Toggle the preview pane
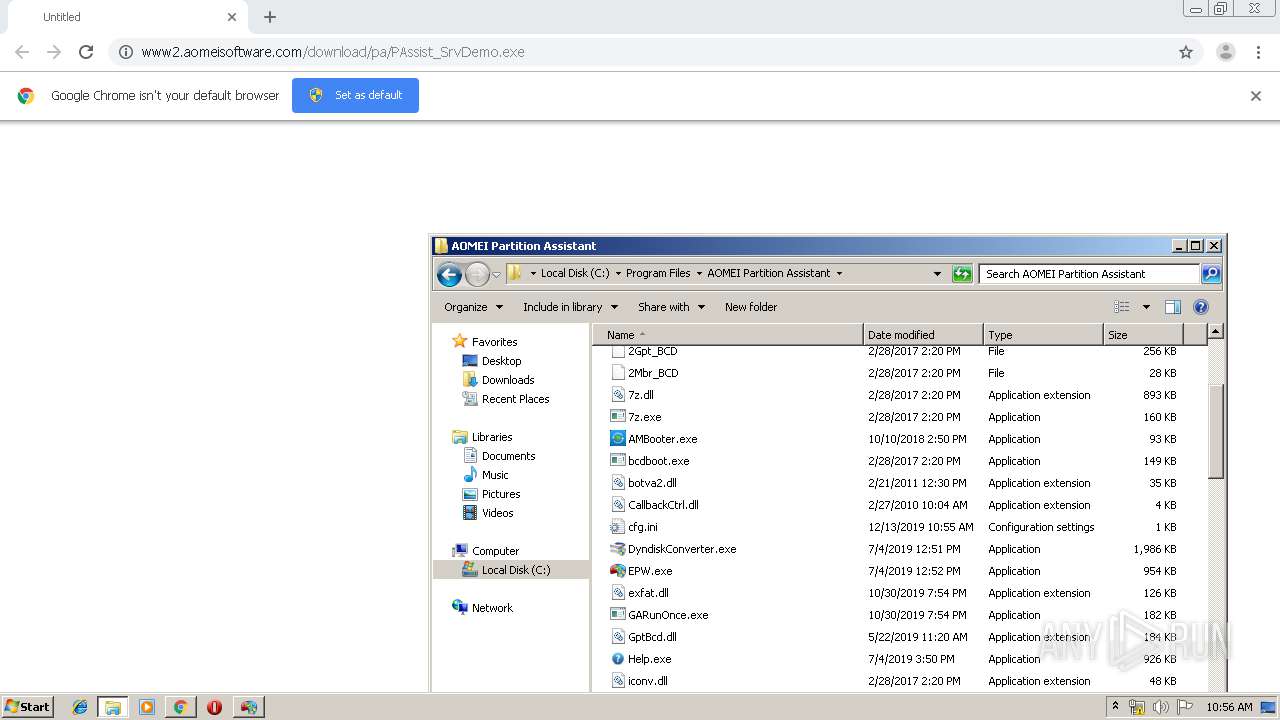Viewport: 1280px width, 720px height. (1173, 307)
